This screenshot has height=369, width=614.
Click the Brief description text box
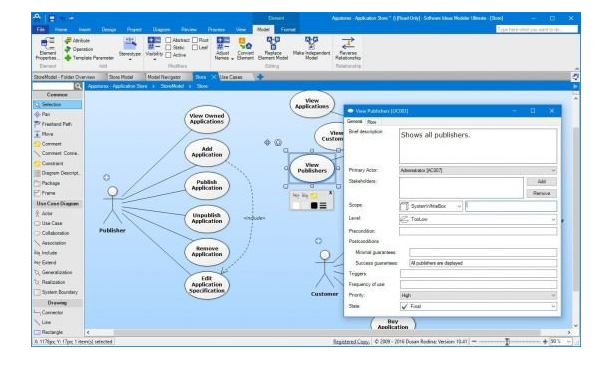pyautogui.click(x=478, y=146)
